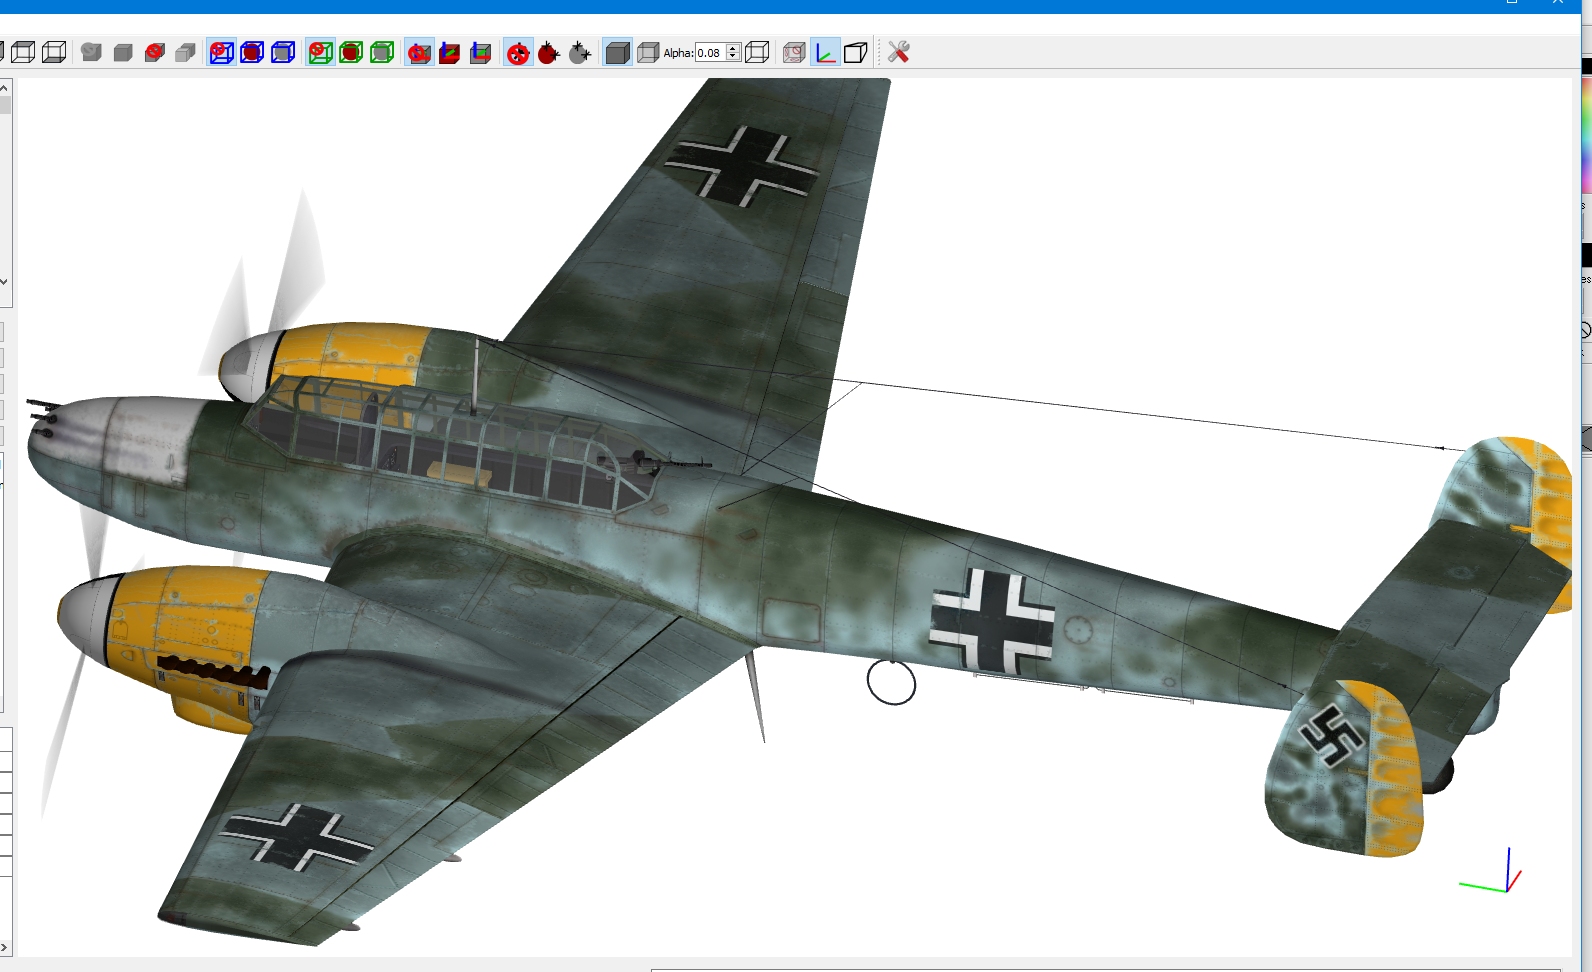This screenshot has width=1592, height=972.
Task: Click the circle-slash icon at the right edge
Action: pyautogui.click(x=1587, y=331)
